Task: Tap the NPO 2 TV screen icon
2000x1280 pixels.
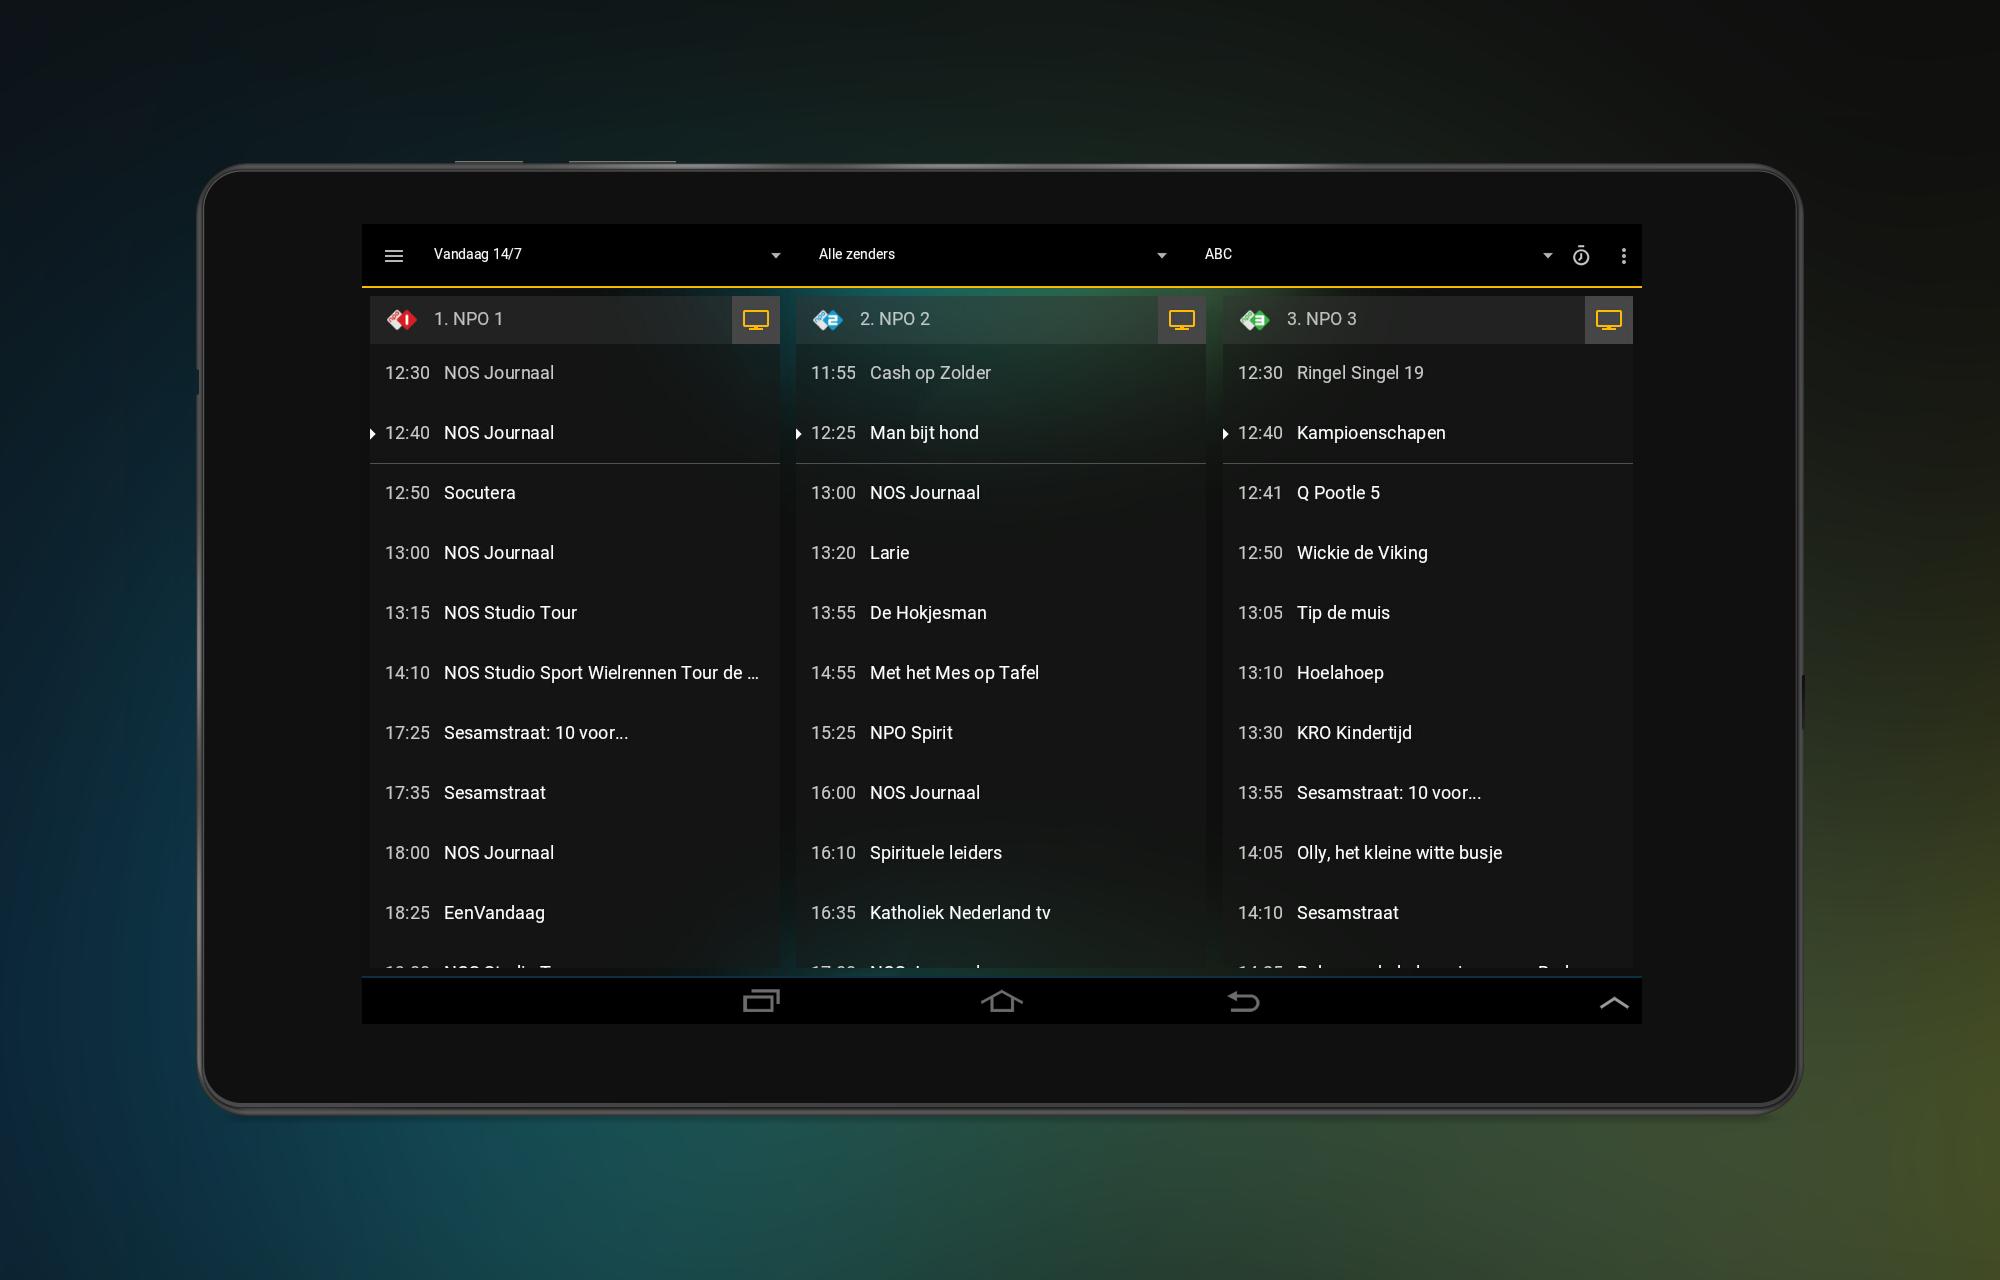Action: point(1181,320)
